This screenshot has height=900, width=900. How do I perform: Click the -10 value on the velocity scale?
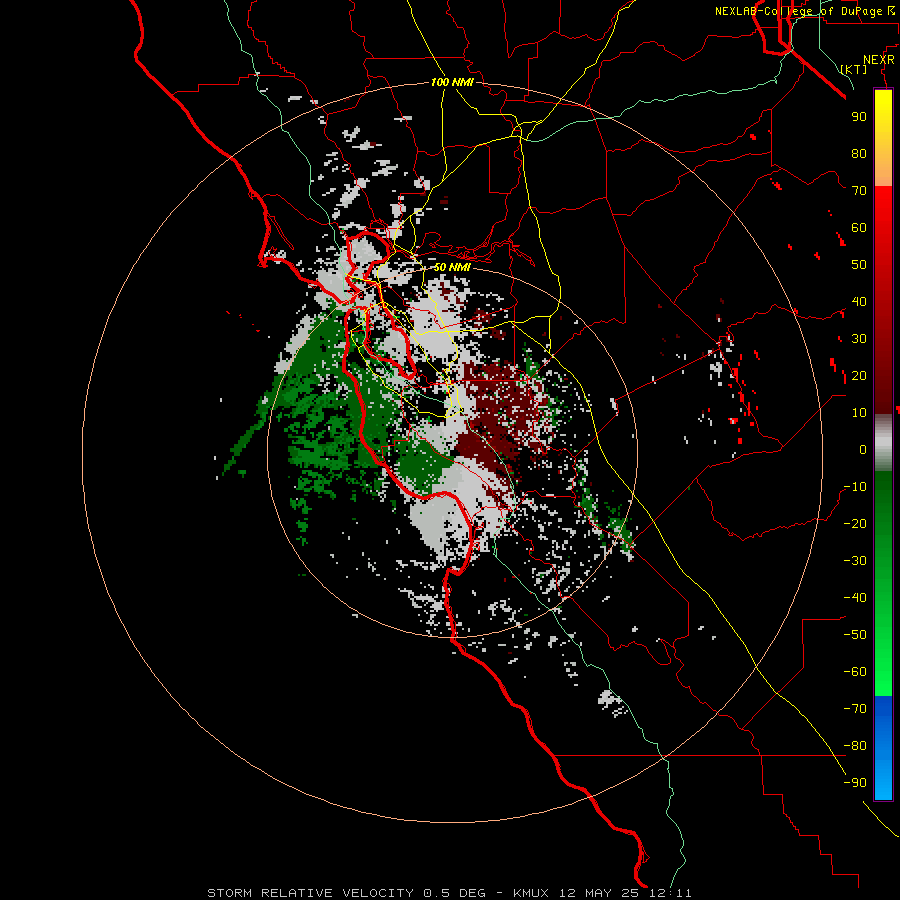click(x=855, y=487)
